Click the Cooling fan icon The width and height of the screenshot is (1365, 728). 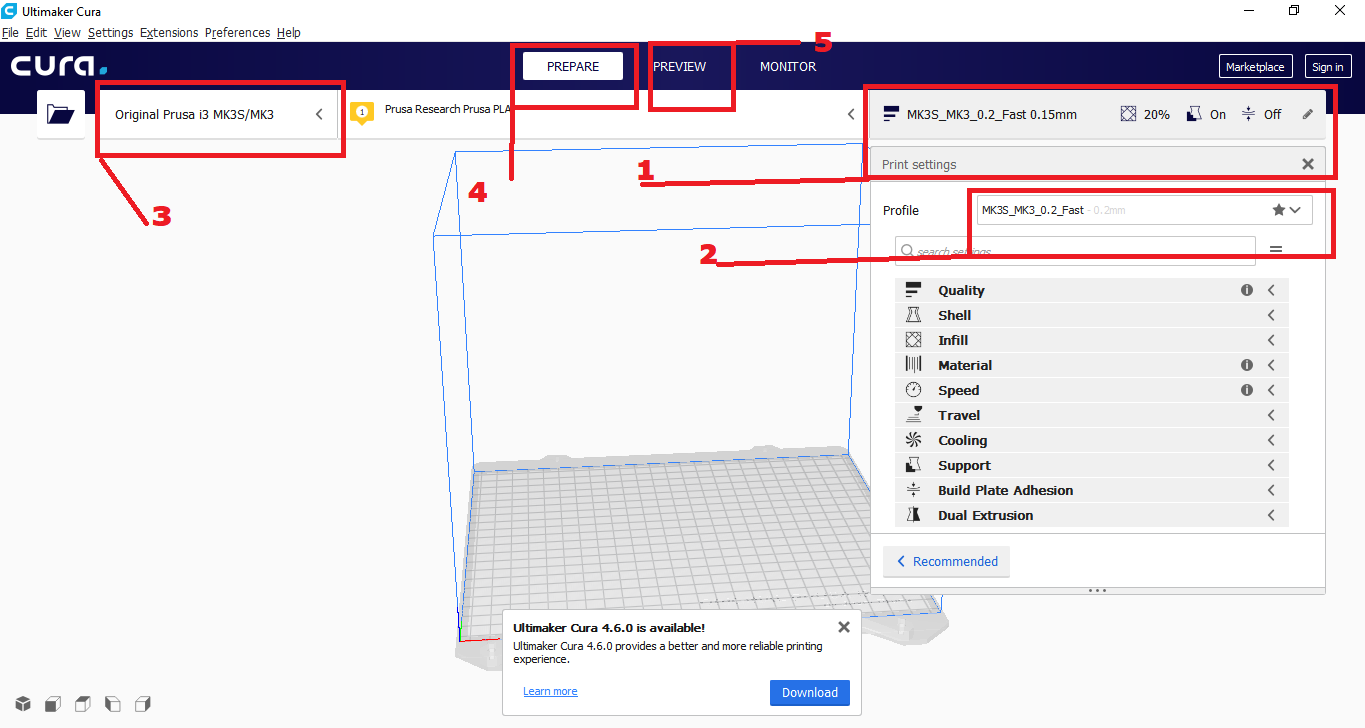[913, 440]
